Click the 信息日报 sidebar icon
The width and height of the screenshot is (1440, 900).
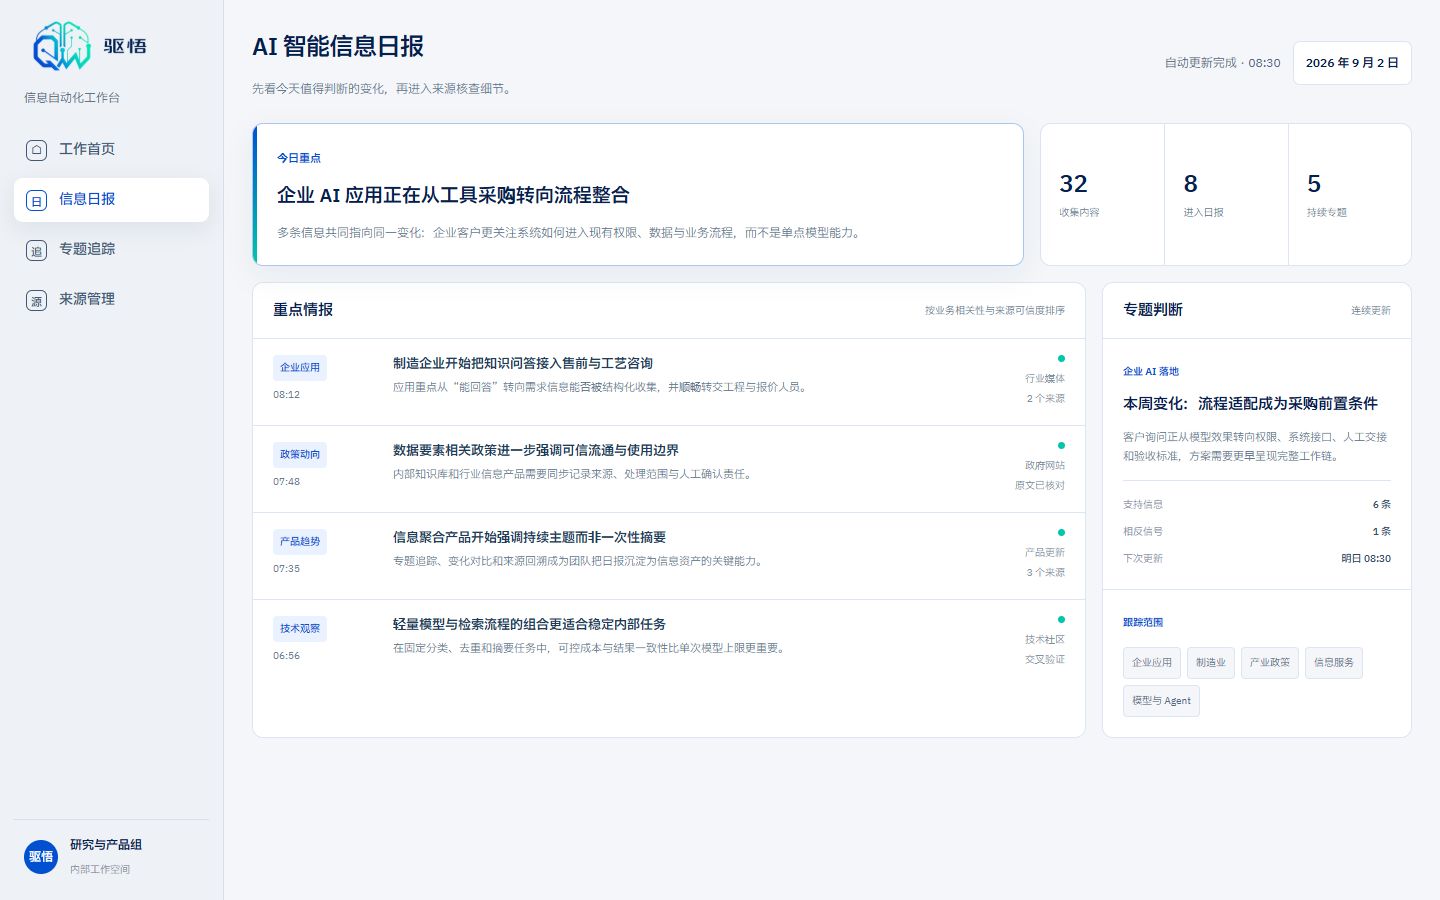pos(36,200)
